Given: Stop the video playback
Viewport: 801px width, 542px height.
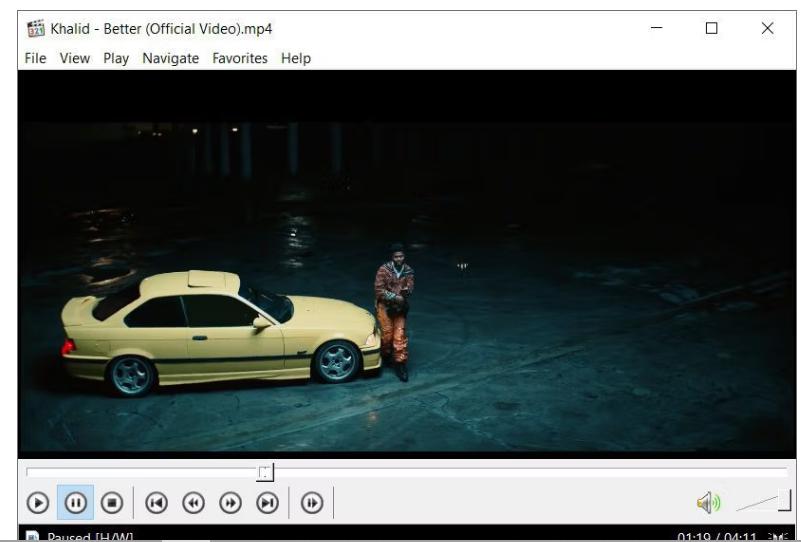Looking at the screenshot, I should 111,503.
